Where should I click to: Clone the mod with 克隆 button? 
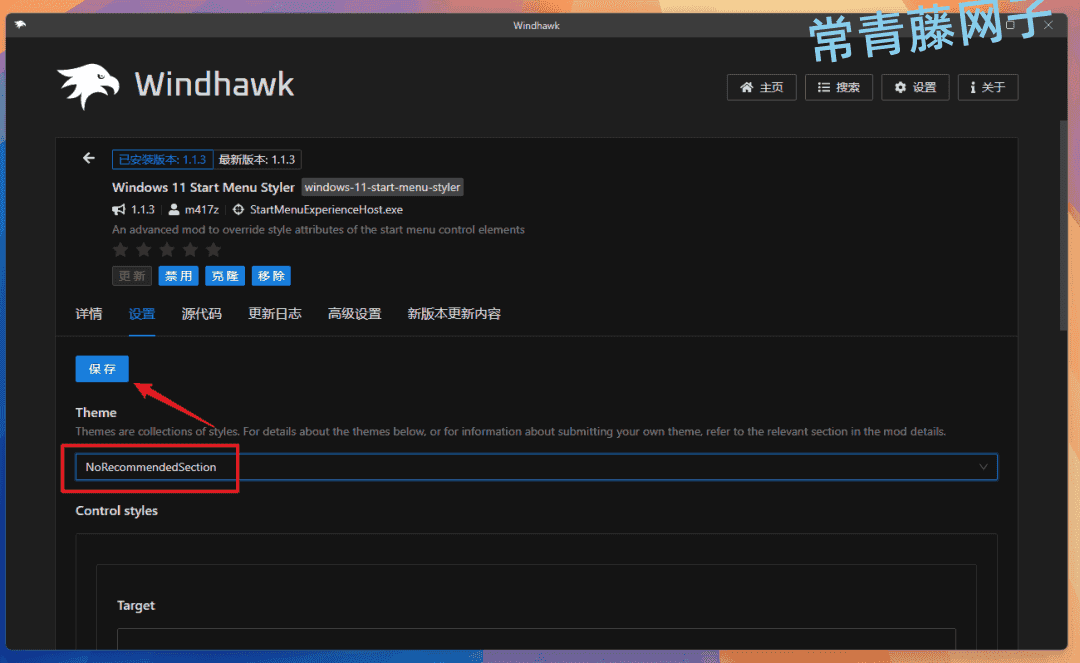[225, 276]
